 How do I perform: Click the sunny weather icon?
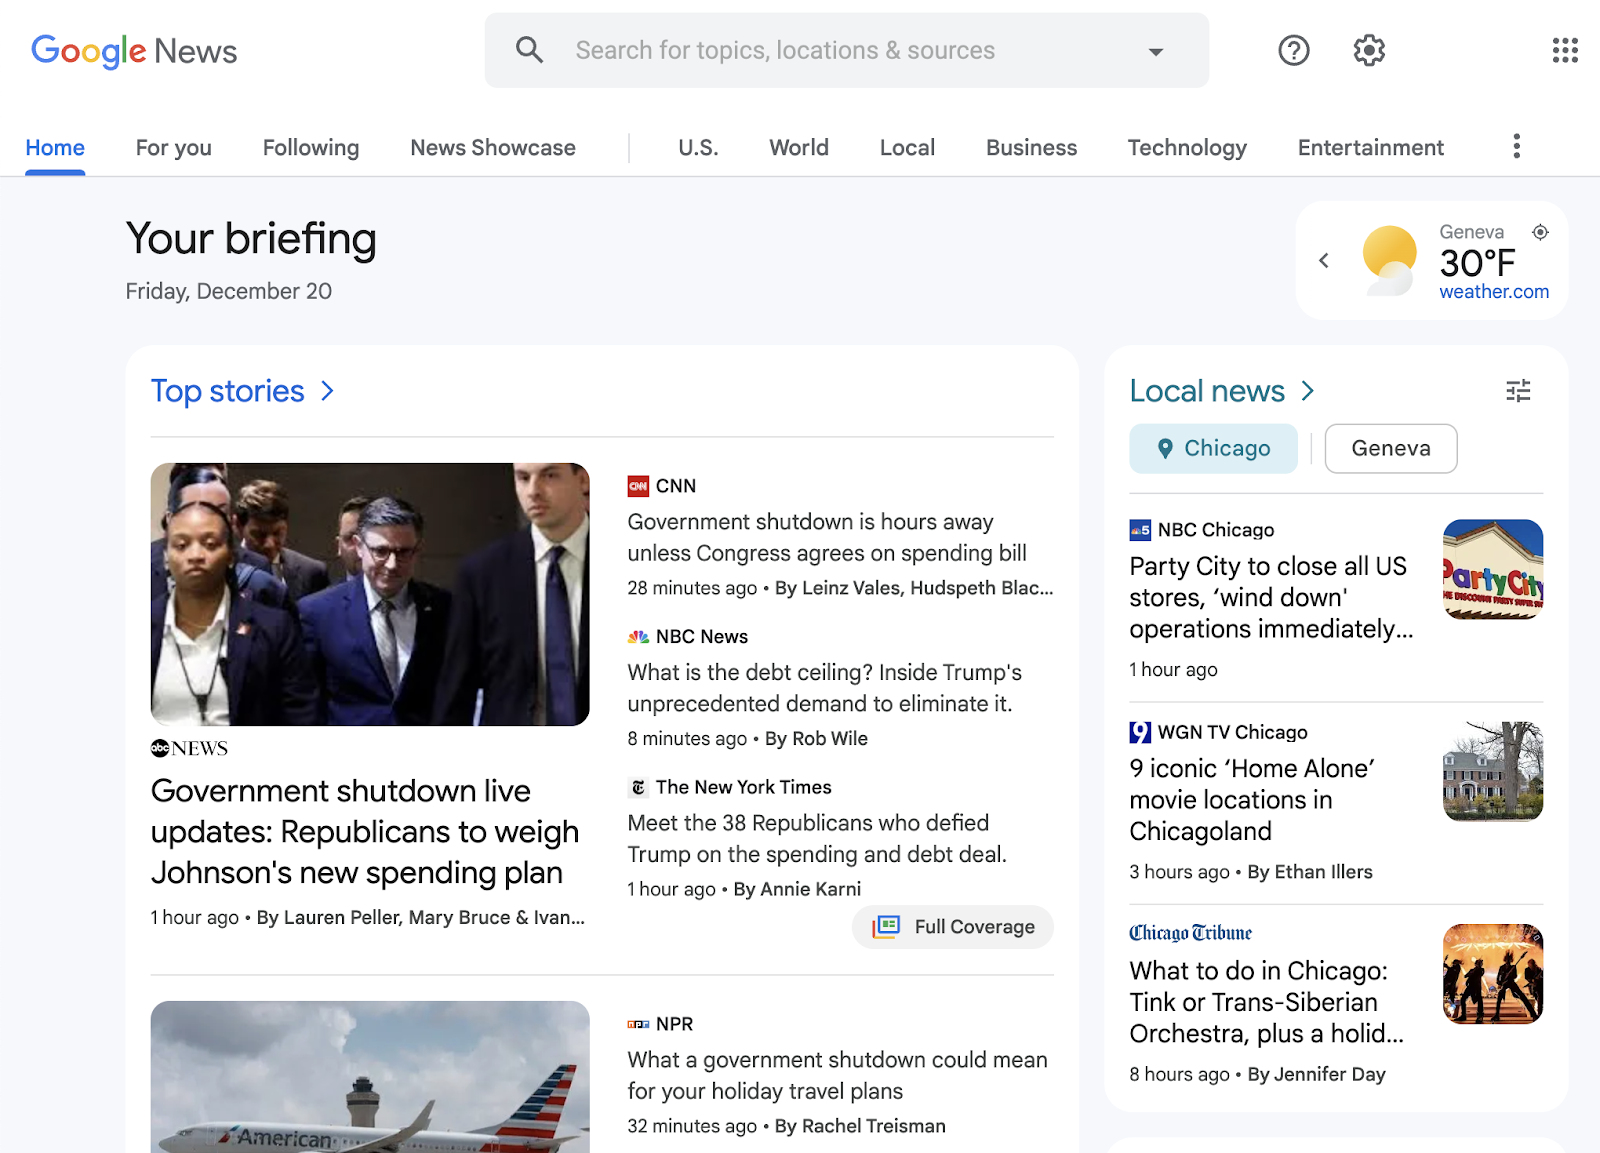pos(1389,260)
